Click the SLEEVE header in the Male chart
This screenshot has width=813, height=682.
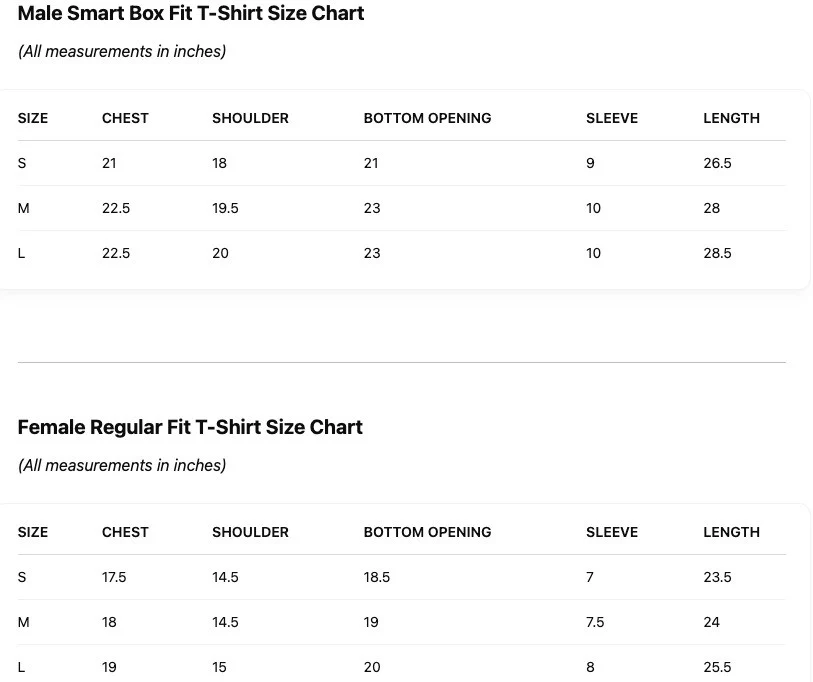click(611, 118)
